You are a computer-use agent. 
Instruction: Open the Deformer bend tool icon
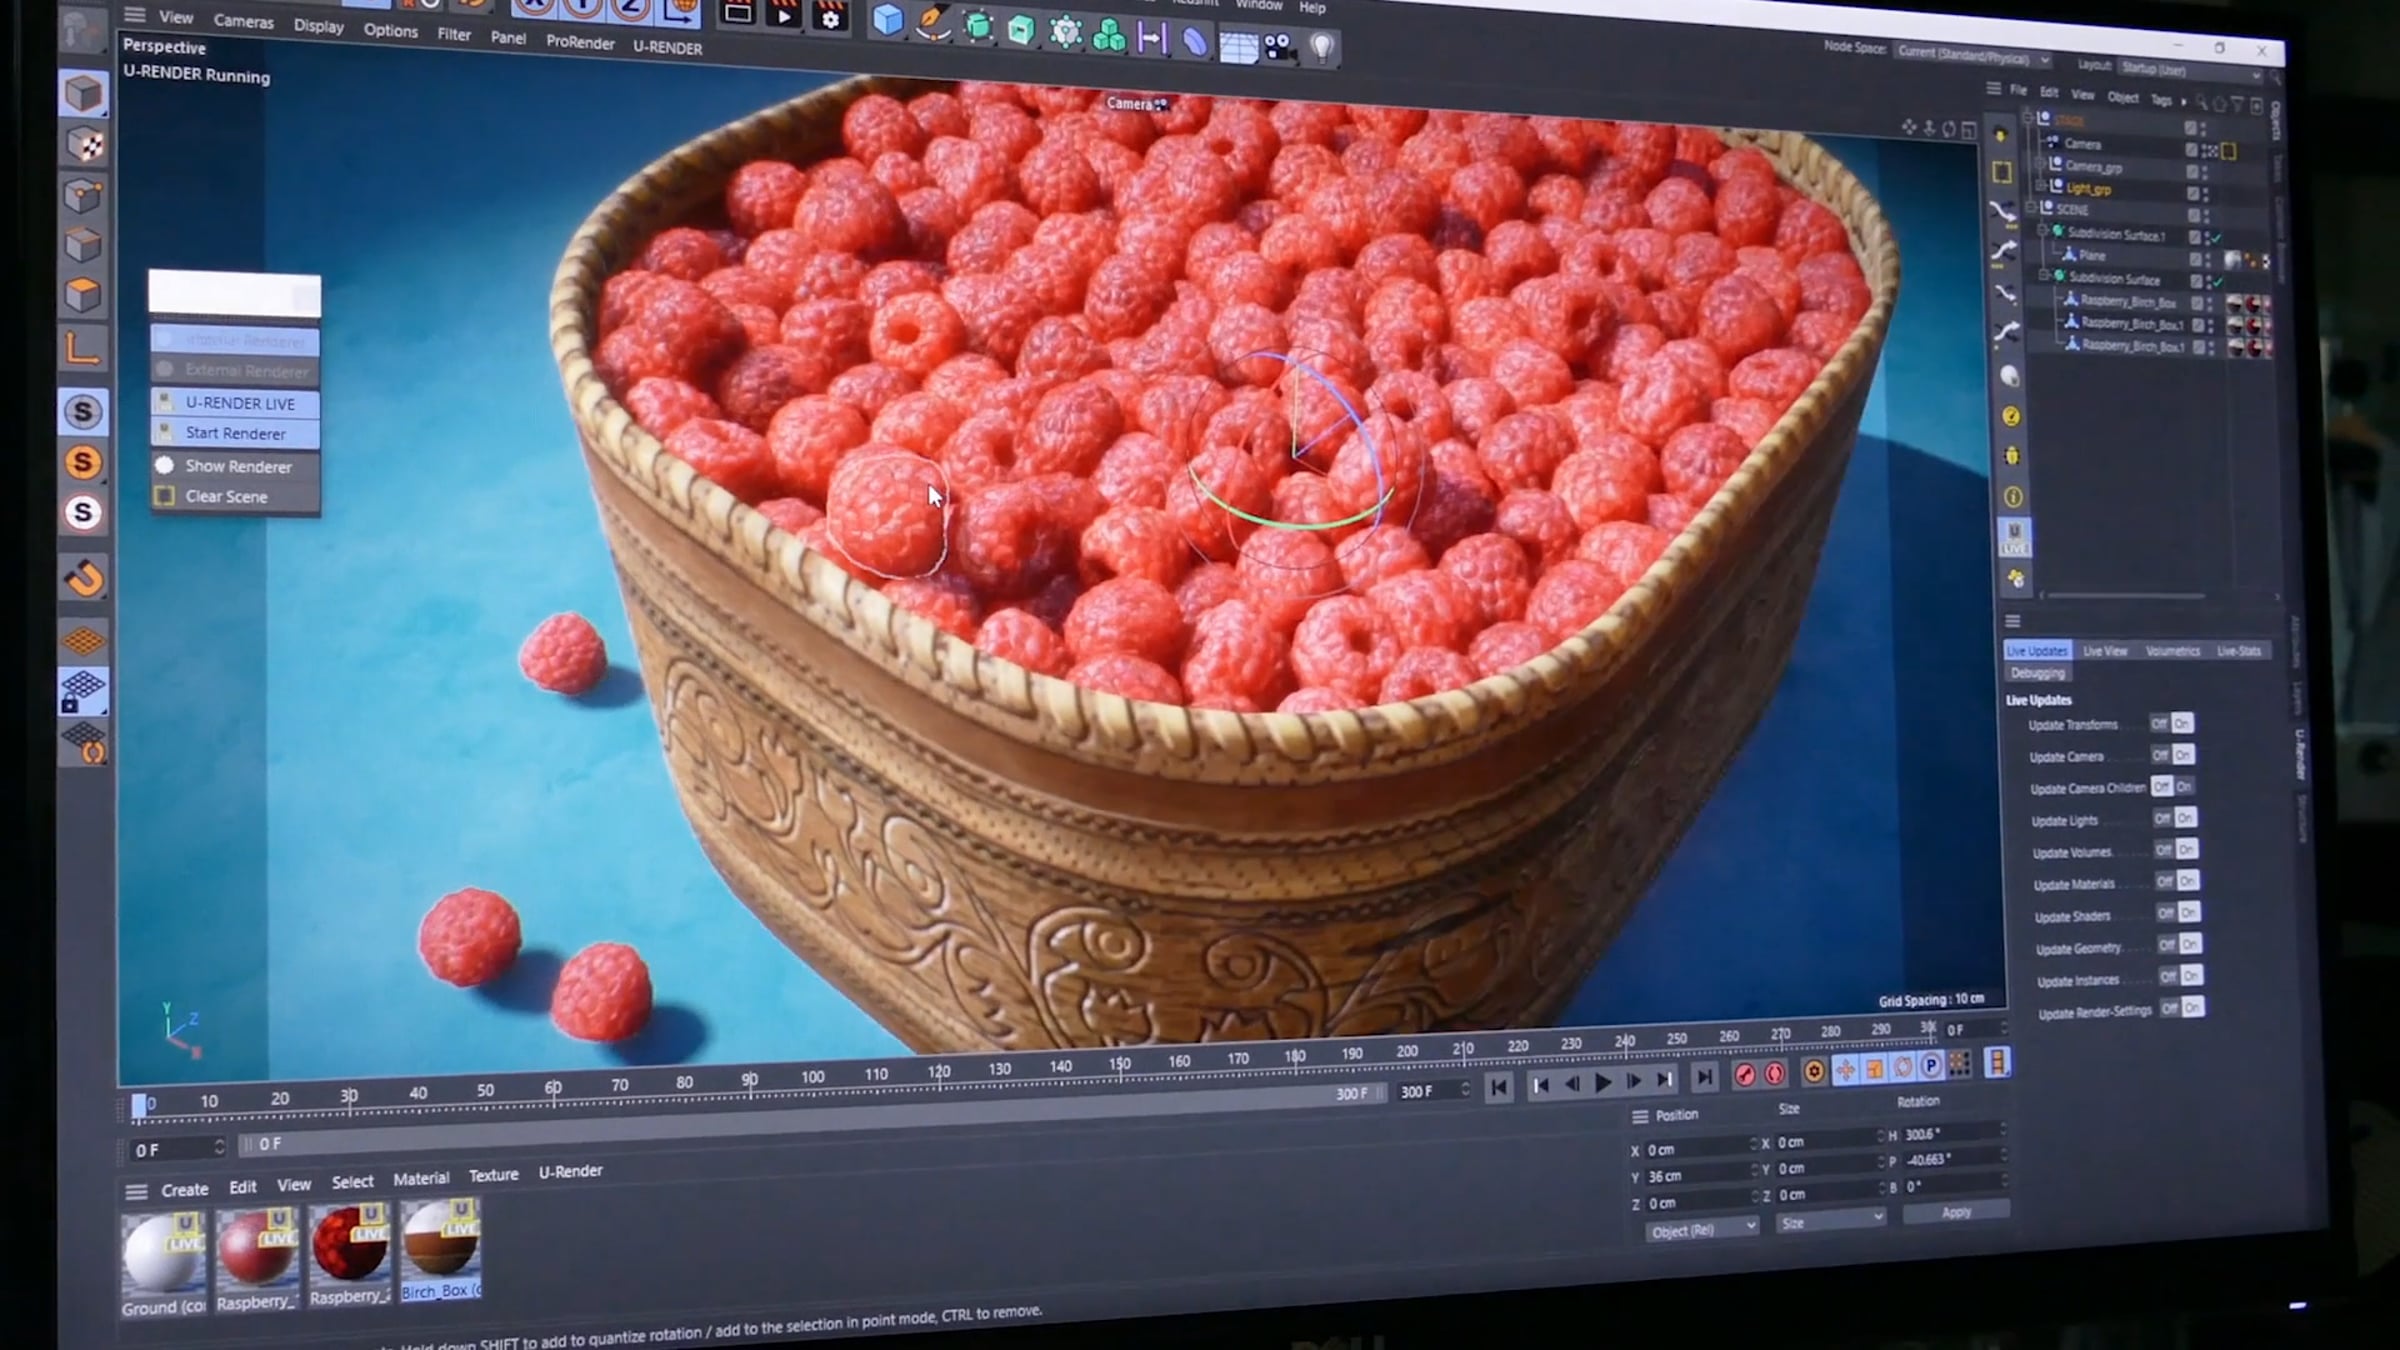(x=1195, y=42)
